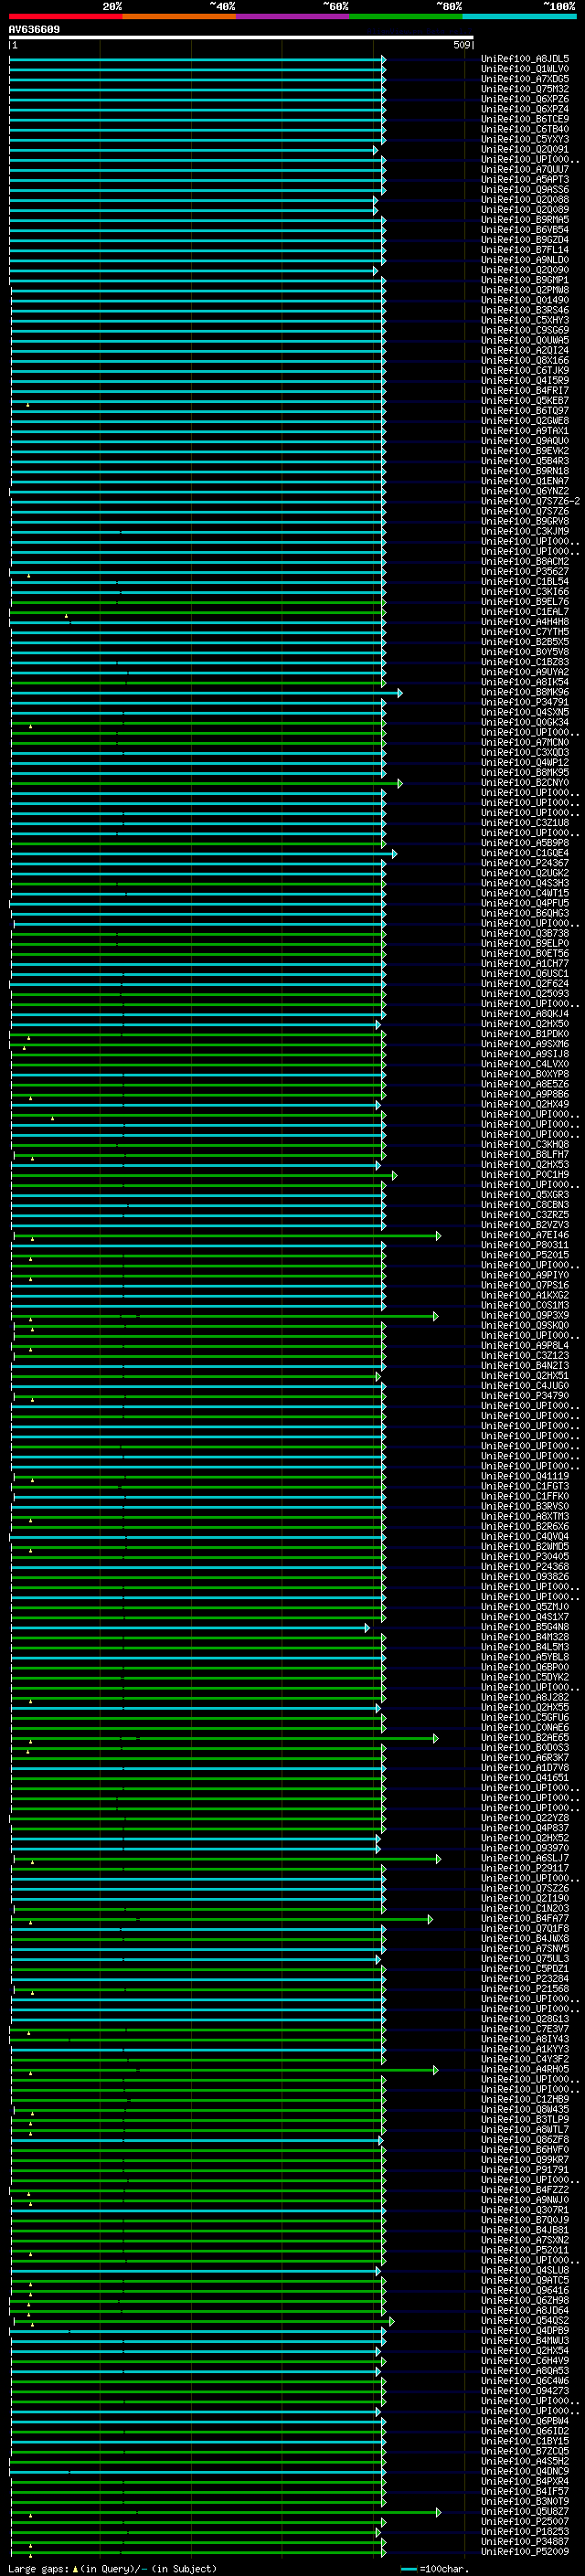Click the orange ~40% identity legend segment
This screenshot has width=585, height=2576.
point(179,17)
